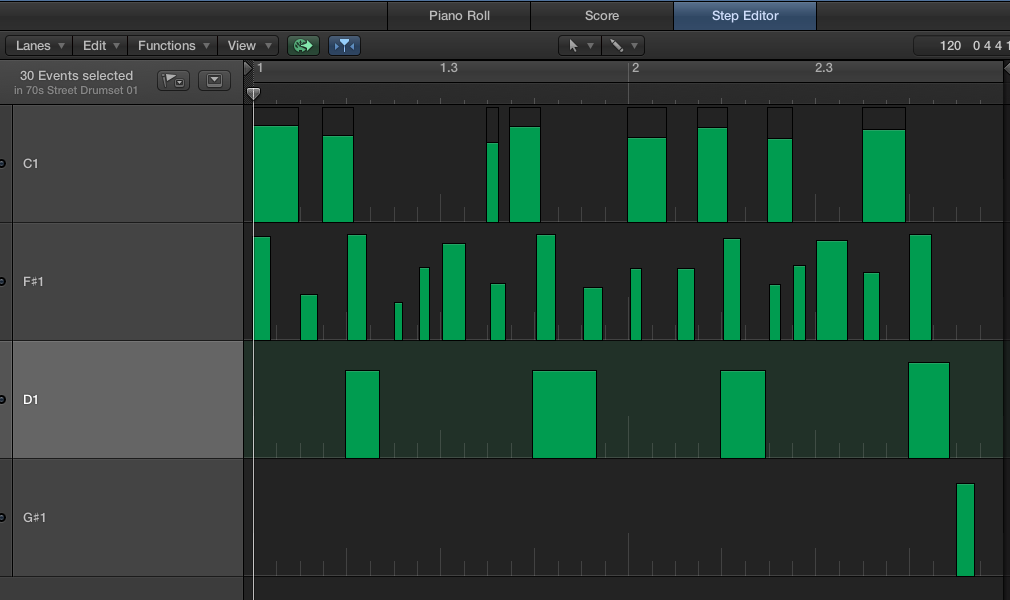Select the Step Editor tab
This screenshot has width=1010, height=600.
tap(745, 16)
